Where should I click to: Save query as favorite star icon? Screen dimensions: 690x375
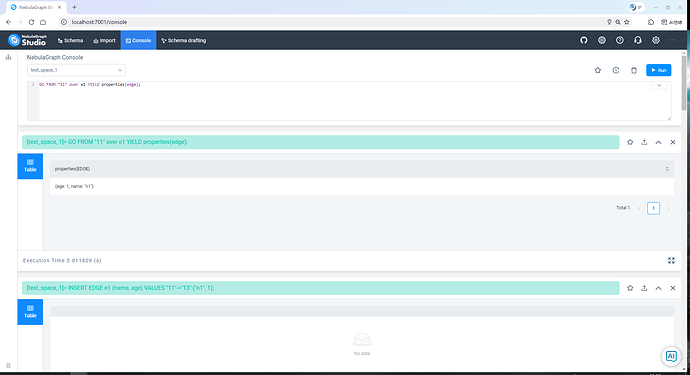598,70
